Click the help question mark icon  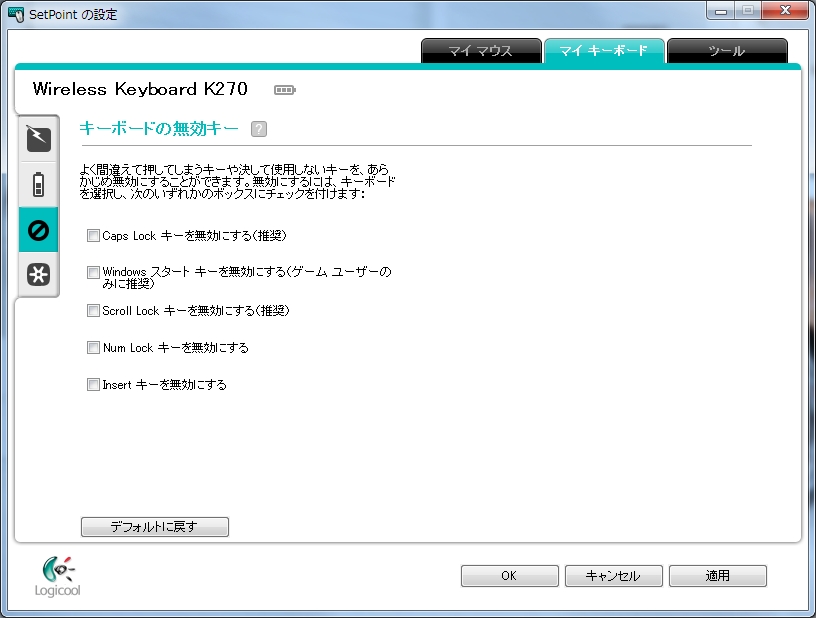click(259, 129)
